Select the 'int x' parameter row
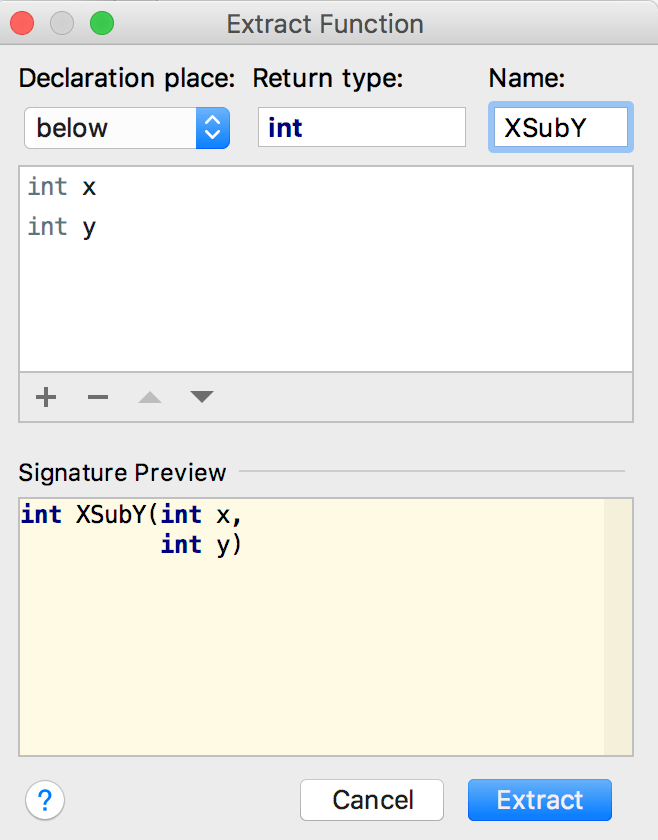This screenshot has height=840, width=658. pyautogui.click(x=326, y=187)
